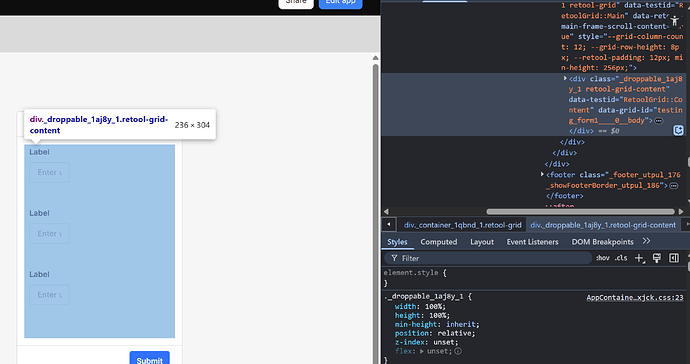The width and height of the screenshot is (690, 364).
Task: Click the z-index: unset declaration
Action: (x=426, y=342)
